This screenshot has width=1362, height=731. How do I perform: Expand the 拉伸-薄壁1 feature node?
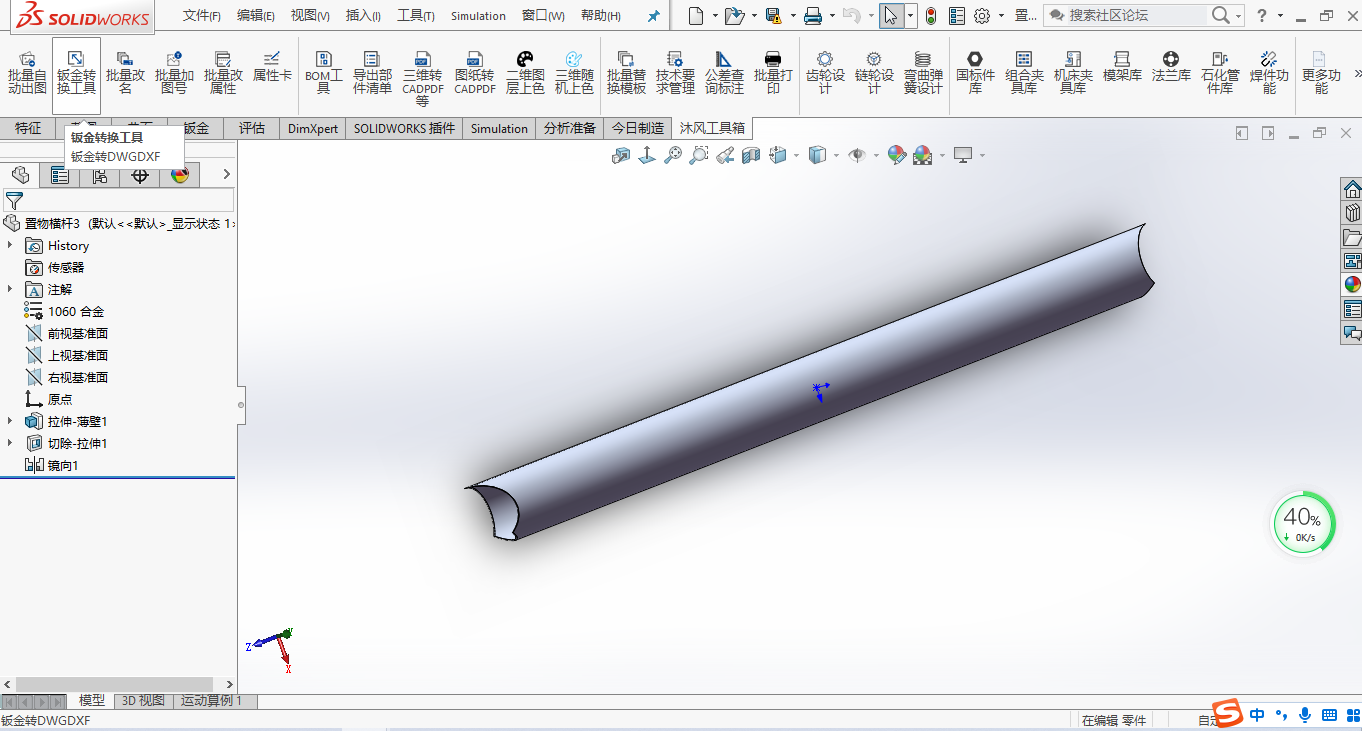(10, 421)
